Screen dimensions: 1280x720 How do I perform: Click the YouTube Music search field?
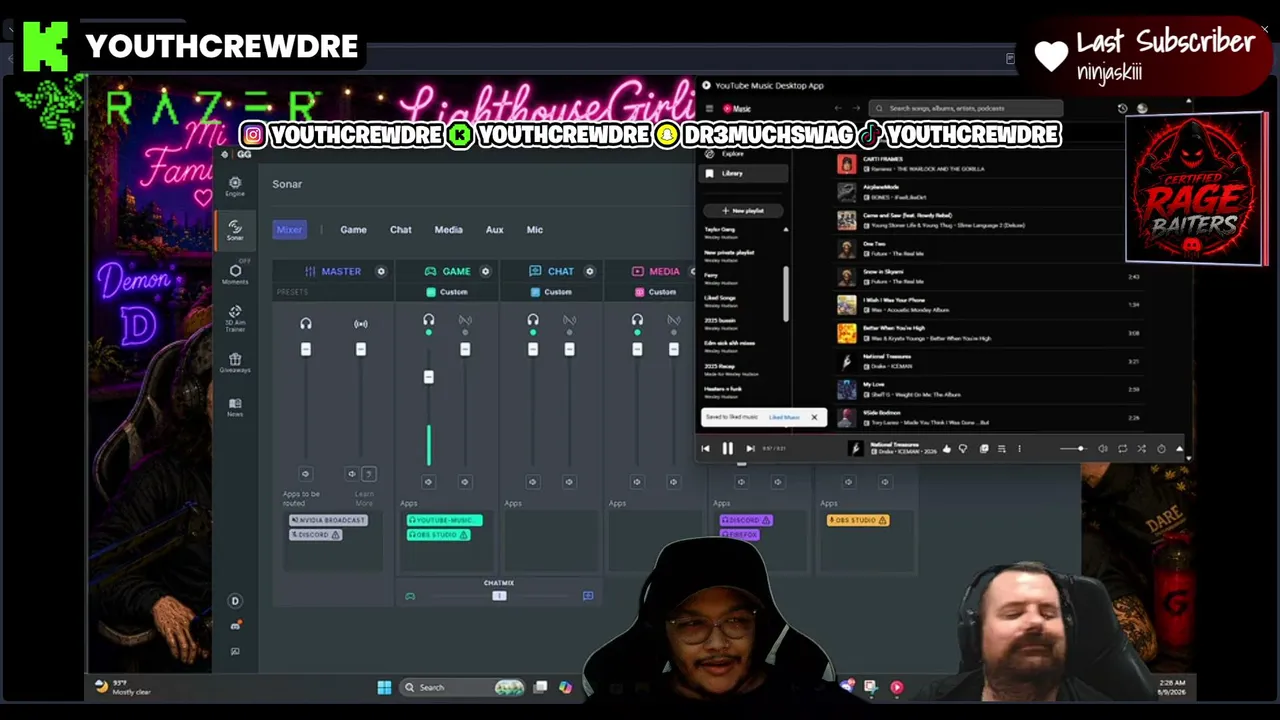click(x=966, y=108)
